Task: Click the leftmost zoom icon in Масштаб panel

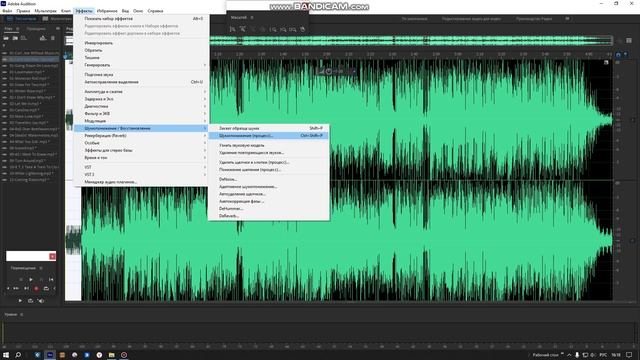Action: coord(232,29)
